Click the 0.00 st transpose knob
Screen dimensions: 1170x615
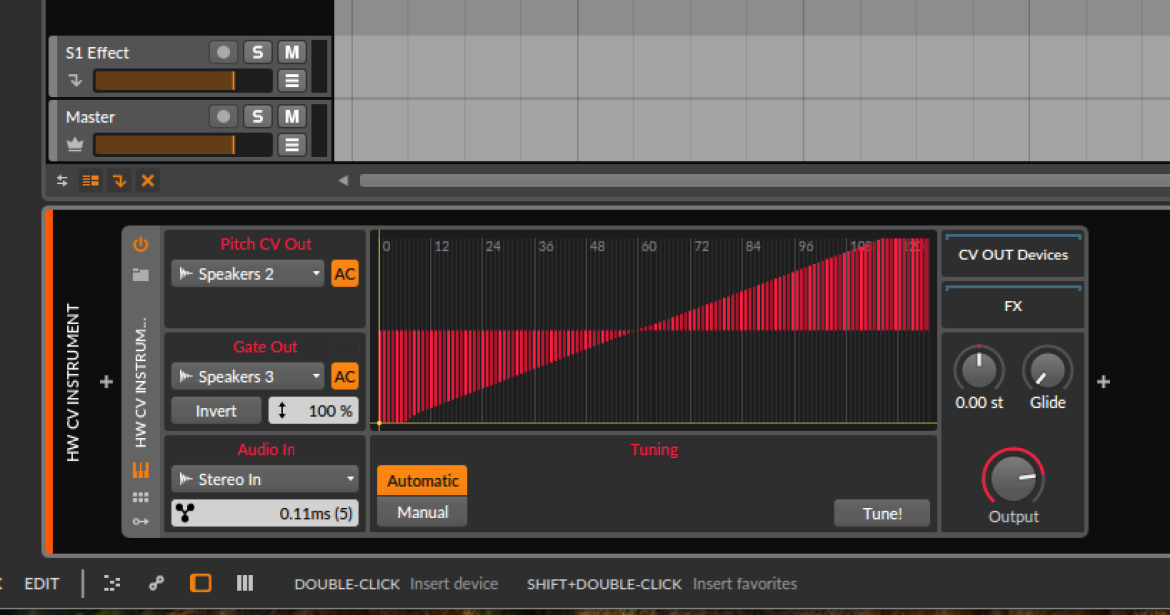979,369
